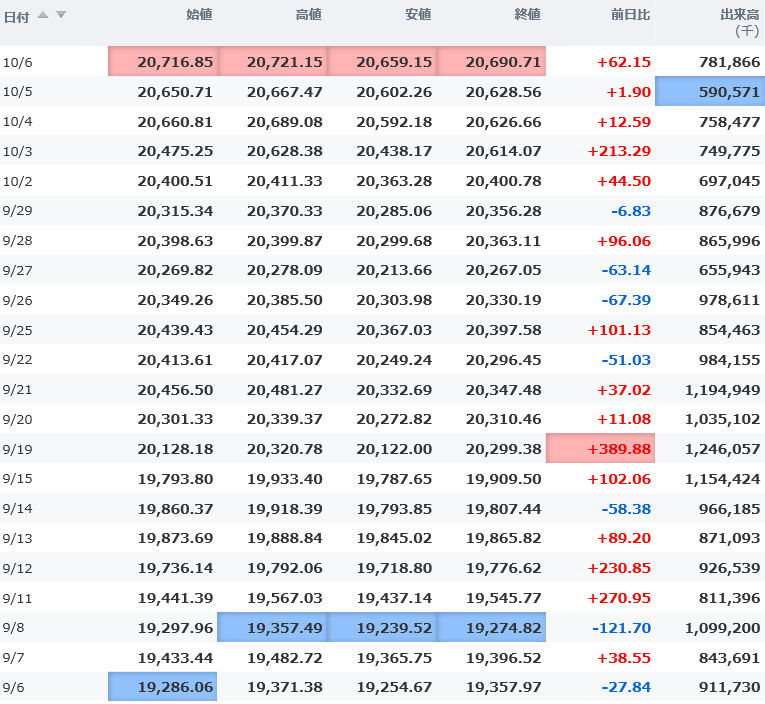Select the 9/19 date cell
The image size is (765, 704).
click(x=17, y=449)
